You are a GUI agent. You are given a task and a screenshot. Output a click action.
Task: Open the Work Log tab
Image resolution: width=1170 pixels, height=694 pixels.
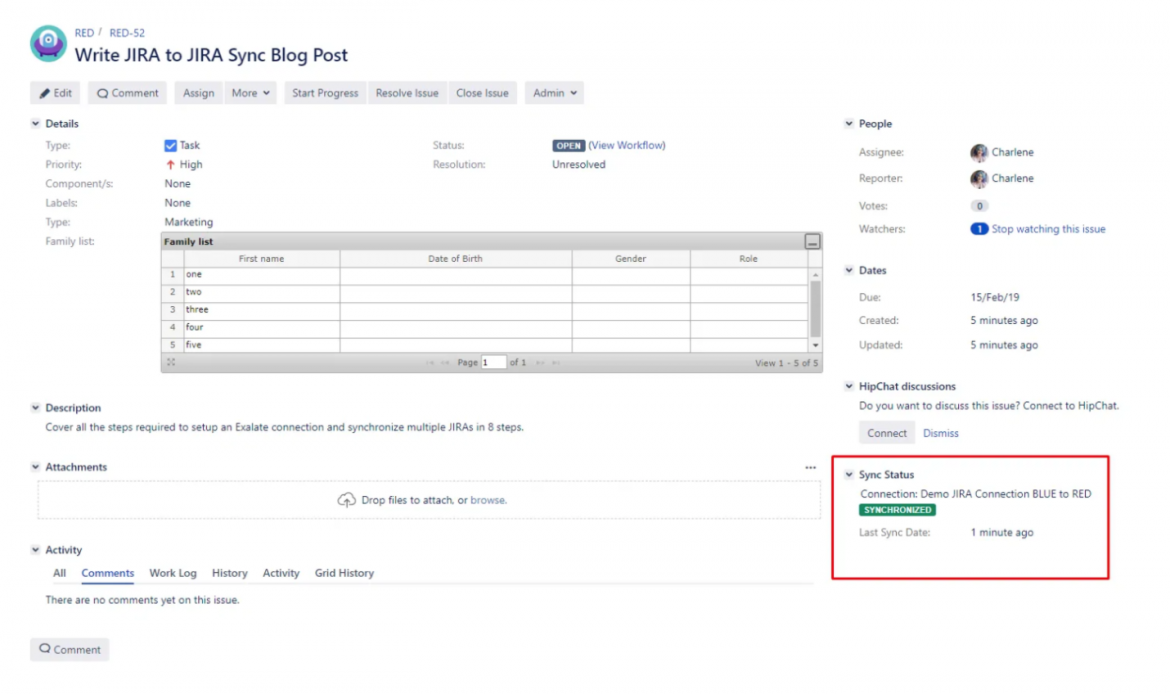tap(173, 573)
